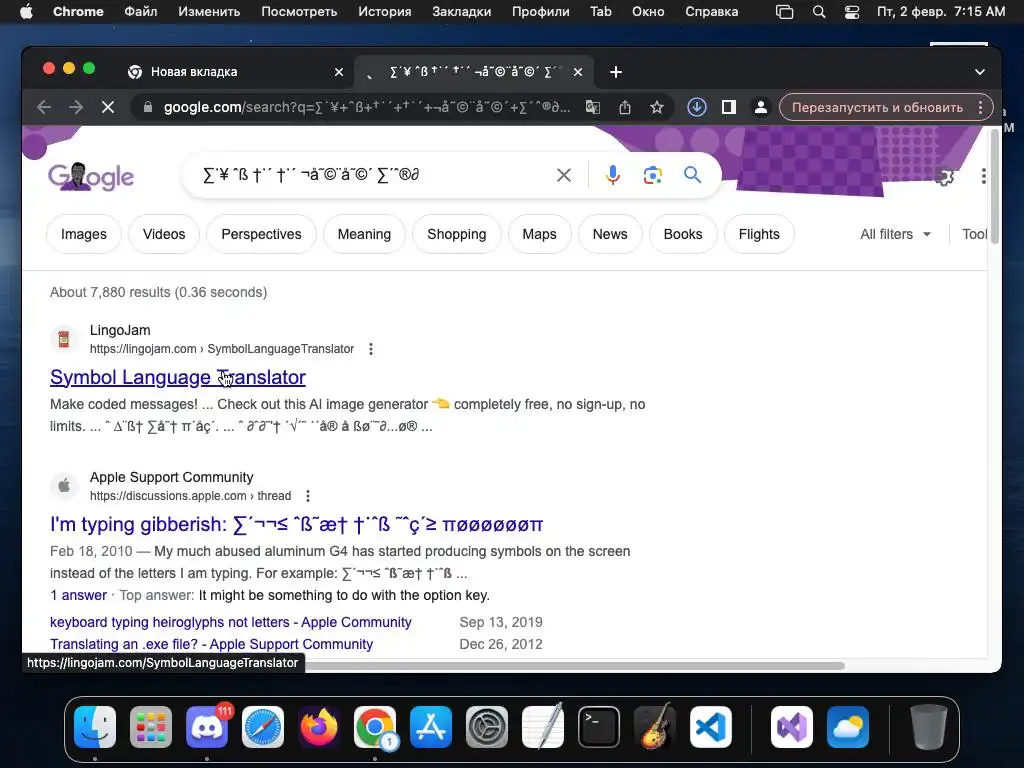Open GarageBand from the dock
The image size is (1024, 768).
(x=655, y=727)
